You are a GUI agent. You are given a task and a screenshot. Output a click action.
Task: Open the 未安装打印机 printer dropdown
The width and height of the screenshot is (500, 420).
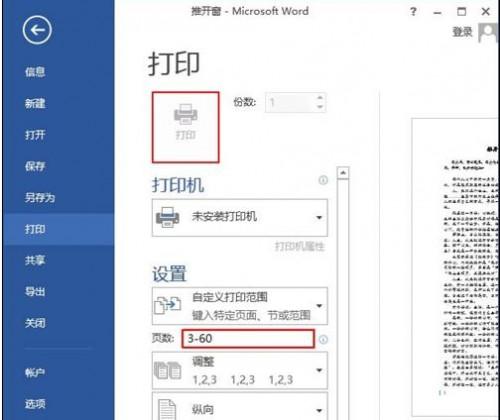click(x=240, y=218)
